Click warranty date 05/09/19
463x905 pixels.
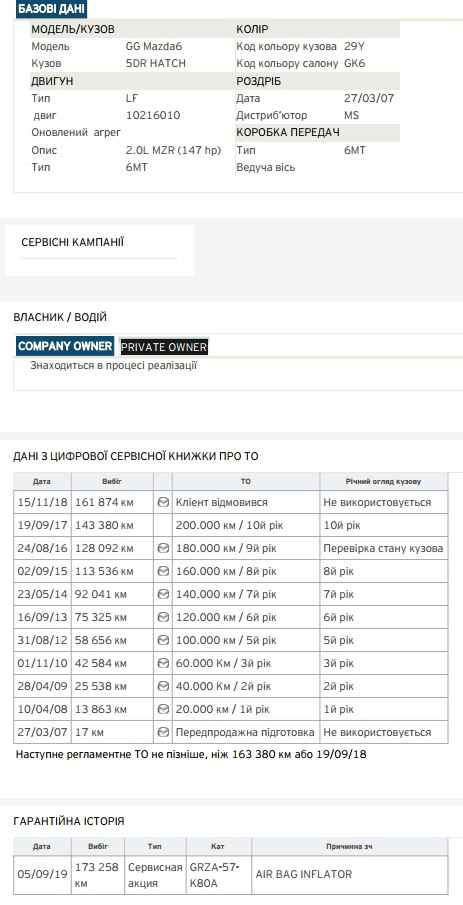click(42, 874)
